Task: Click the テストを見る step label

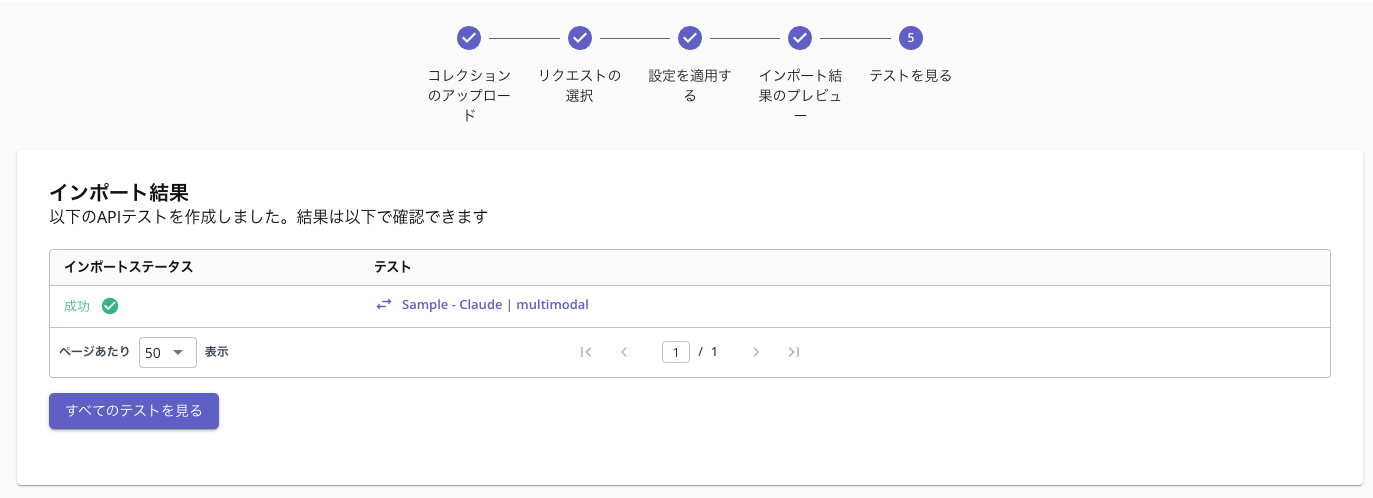Action: click(910, 76)
